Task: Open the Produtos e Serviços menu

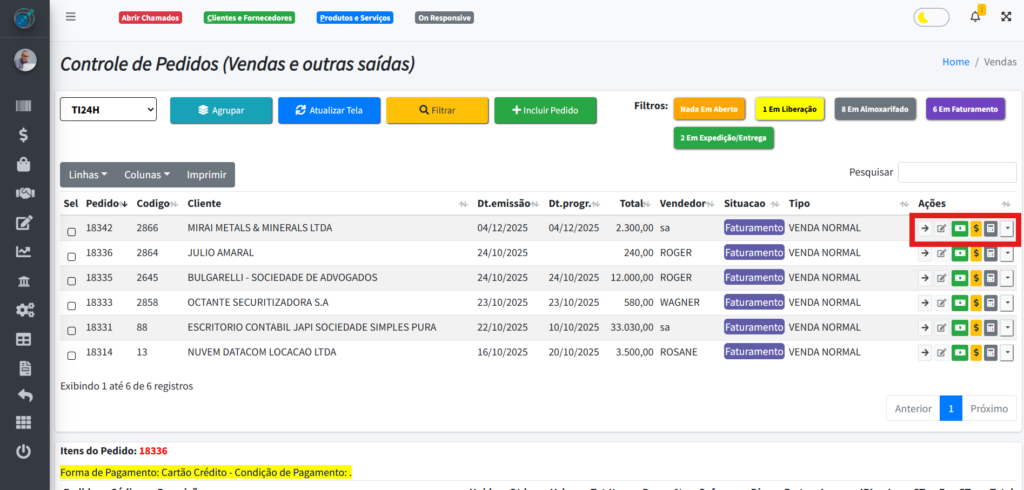Action: [354, 18]
